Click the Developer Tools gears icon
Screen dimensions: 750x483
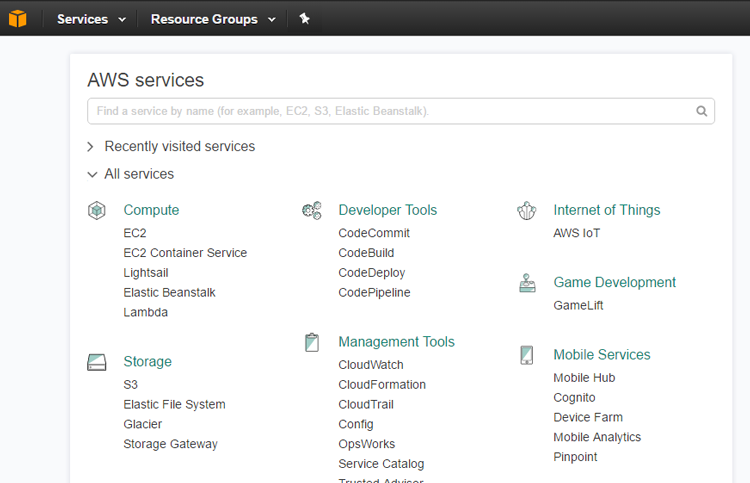pos(311,210)
